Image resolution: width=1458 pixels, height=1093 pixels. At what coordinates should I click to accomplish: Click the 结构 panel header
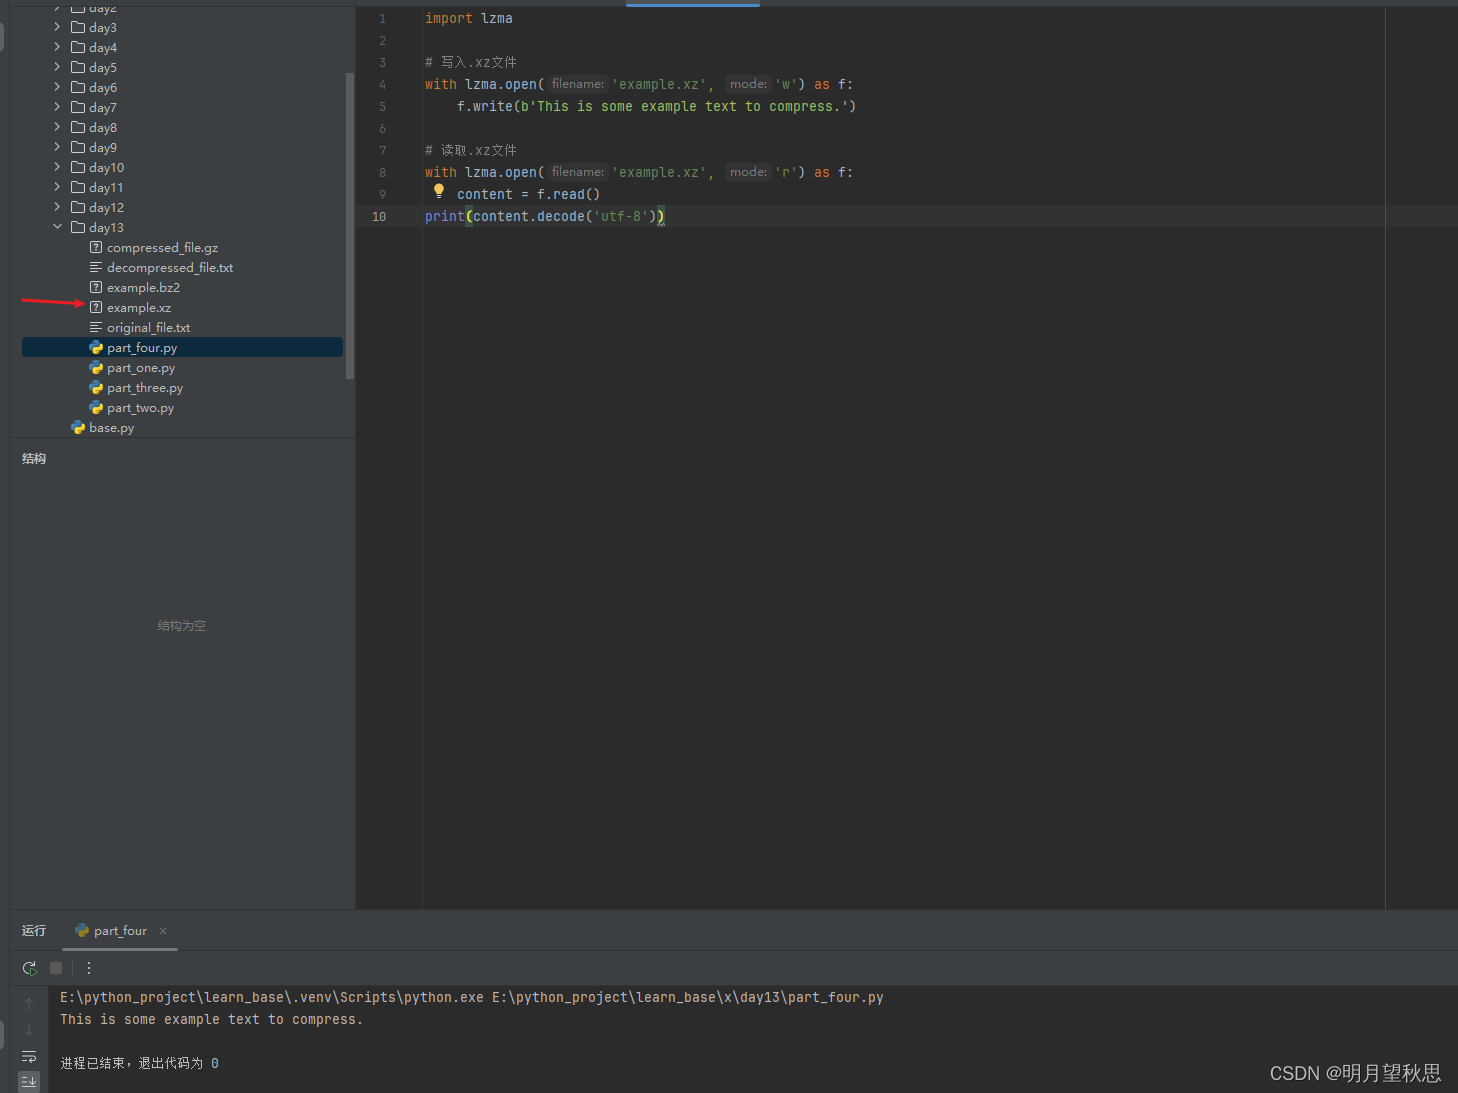tap(34, 459)
